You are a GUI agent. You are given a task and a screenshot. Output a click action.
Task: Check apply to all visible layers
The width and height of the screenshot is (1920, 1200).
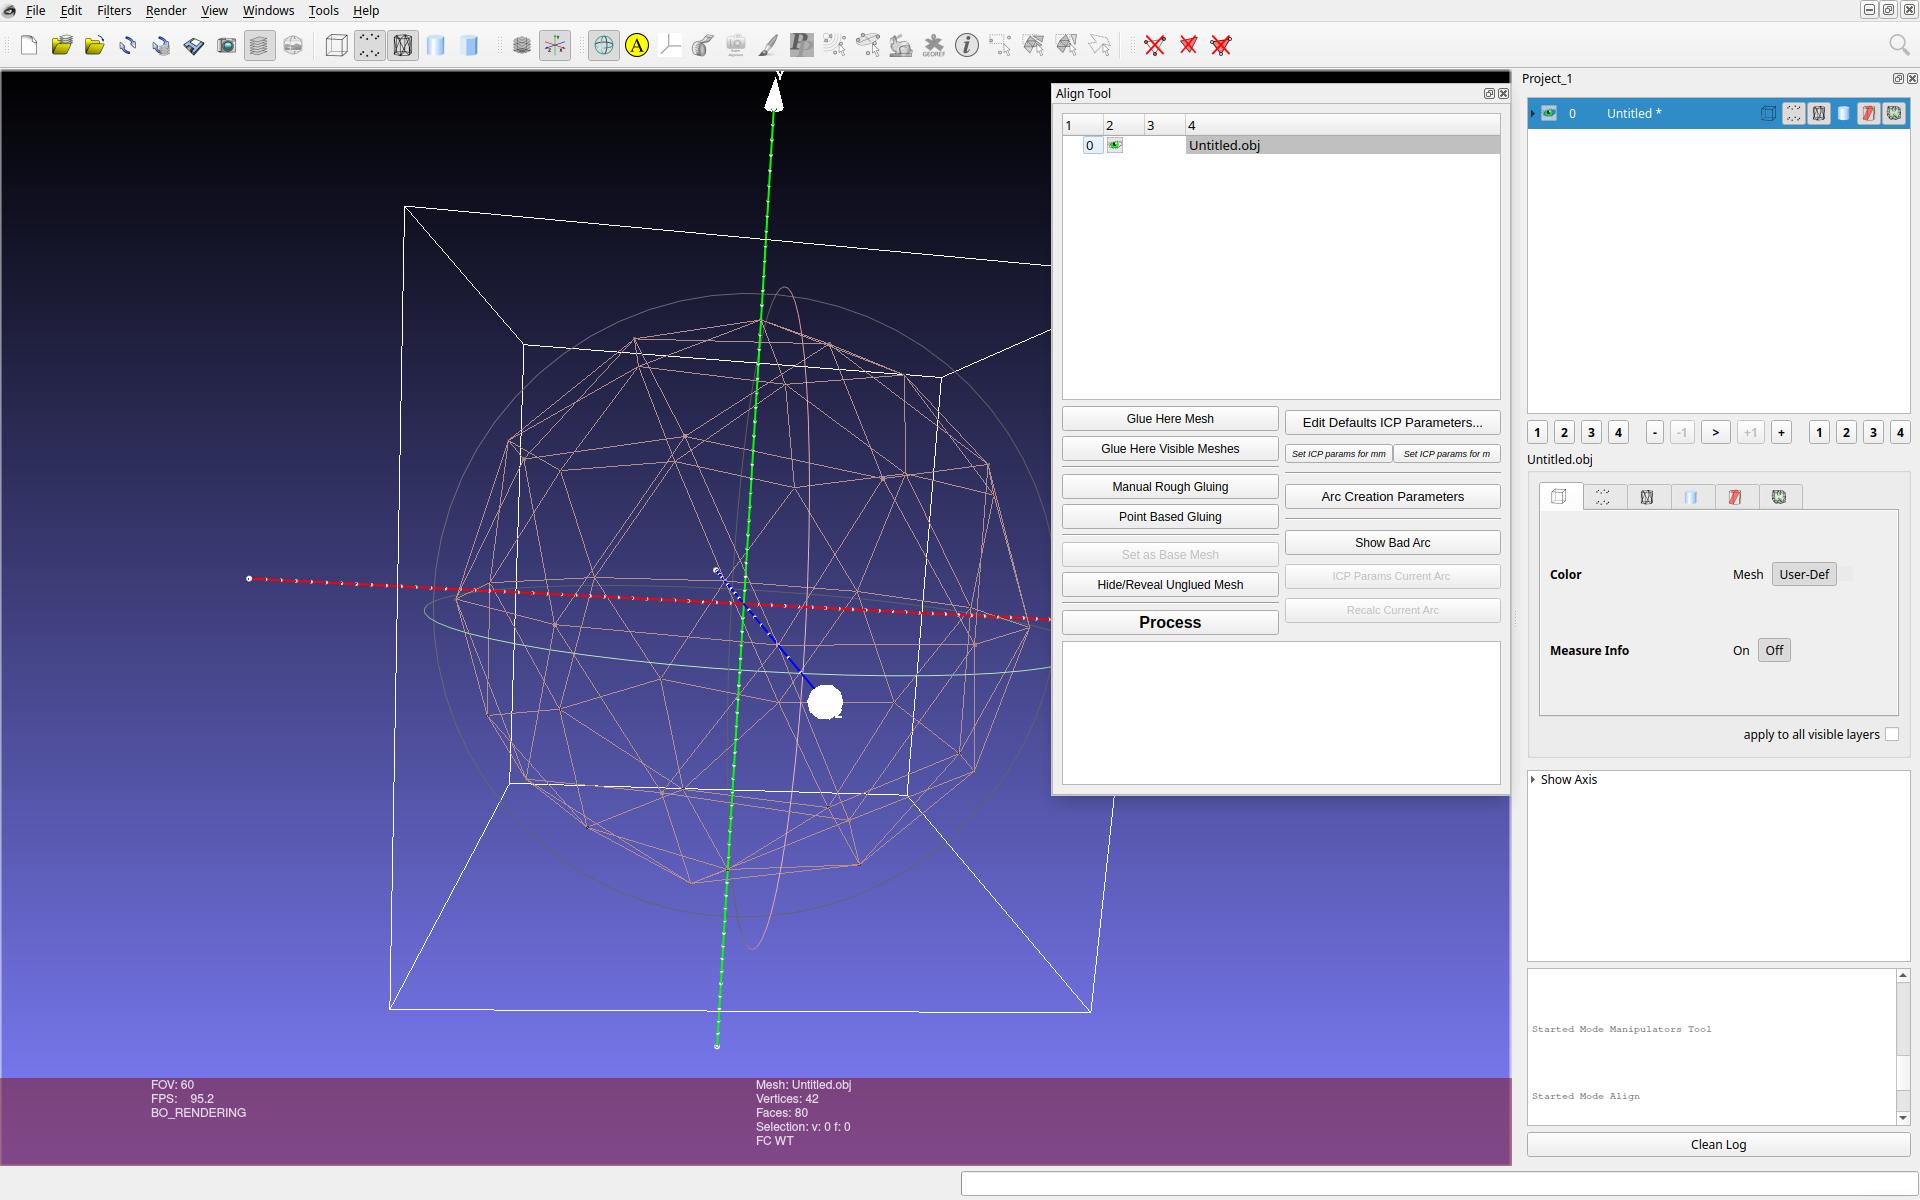[x=1891, y=734]
